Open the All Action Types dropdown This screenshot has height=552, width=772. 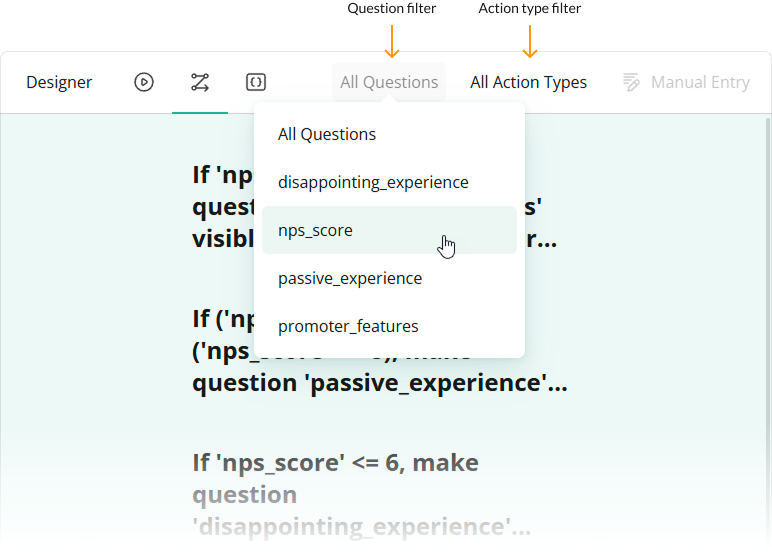pyautogui.click(x=528, y=82)
